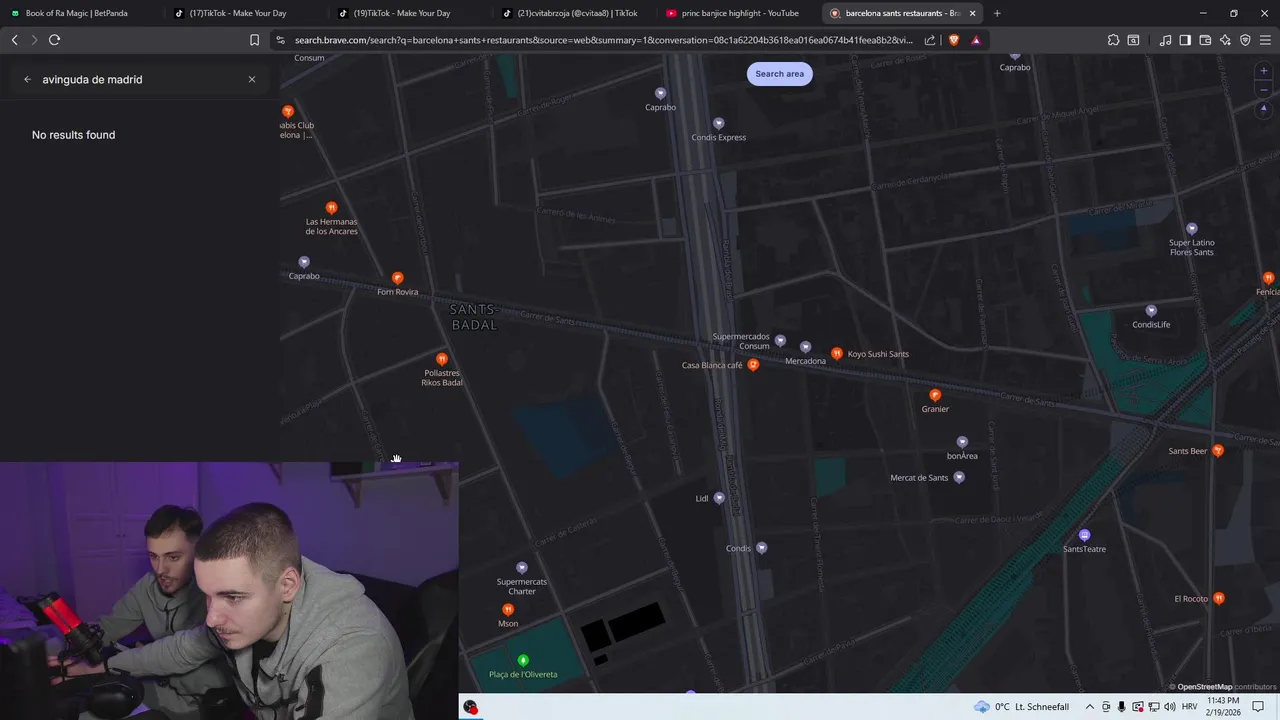Select the Koyo Sushi Sants marker
Viewport: 1280px width, 720px height.
click(837, 354)
